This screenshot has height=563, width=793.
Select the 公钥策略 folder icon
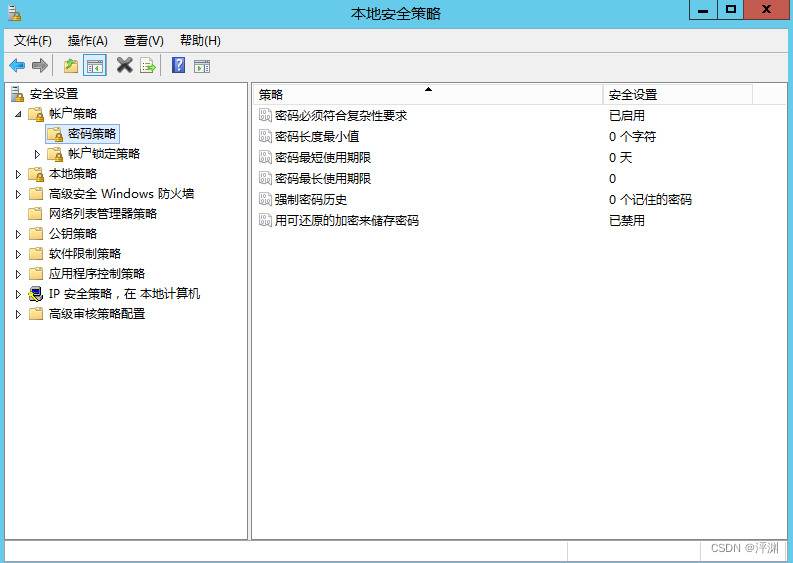click(x=35, y=234)
